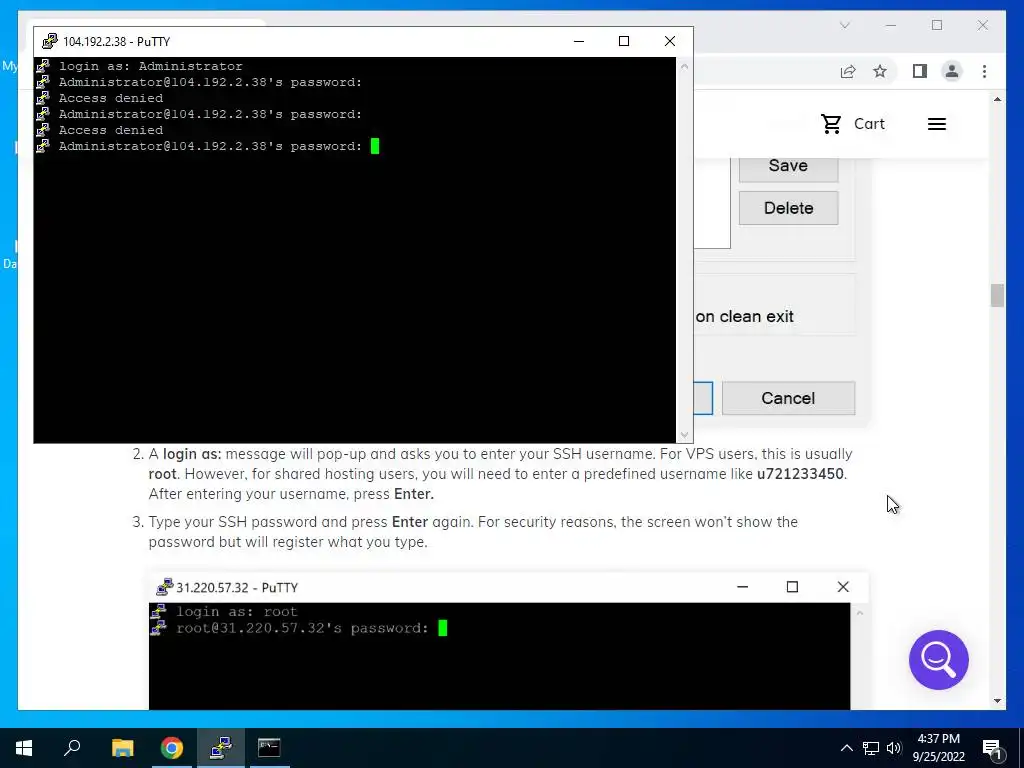Click the Delete button in the web page
1024x768 pixels.
point(788,208)
